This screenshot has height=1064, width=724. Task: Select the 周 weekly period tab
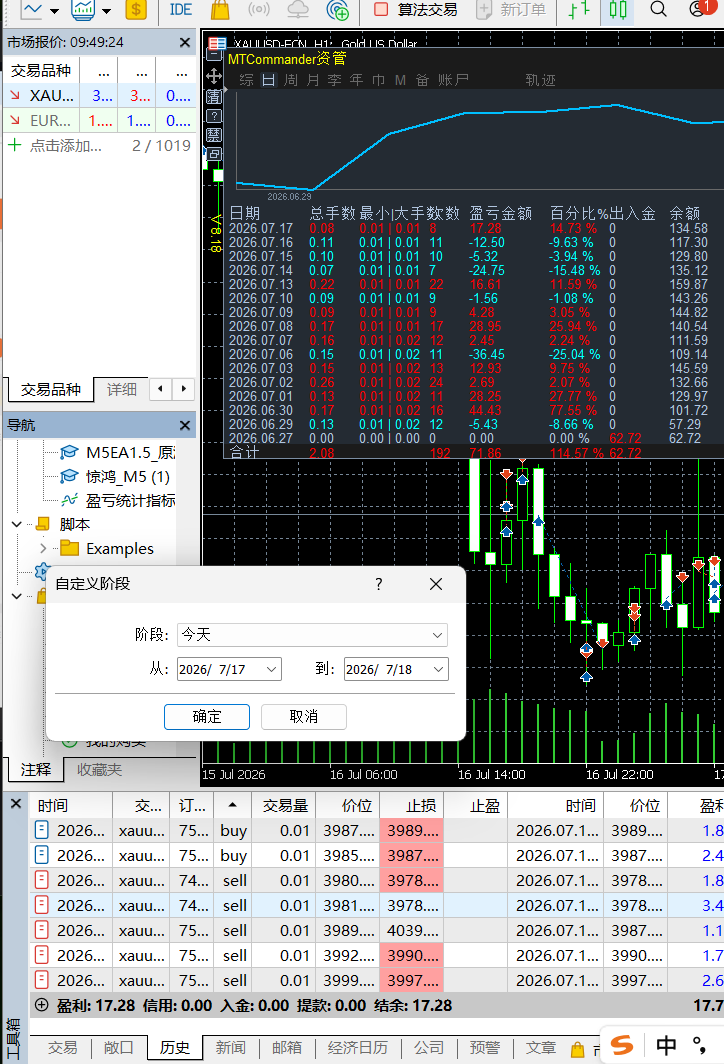(x=290, y=80)
